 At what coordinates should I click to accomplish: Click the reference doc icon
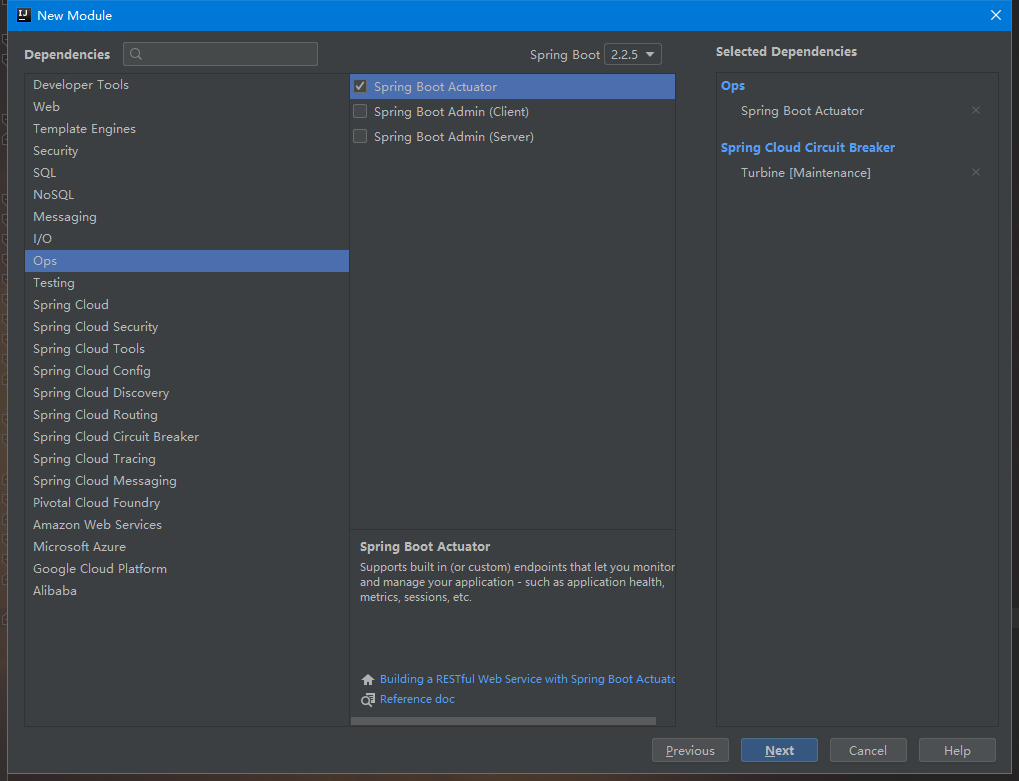click(x=368, y=699)
